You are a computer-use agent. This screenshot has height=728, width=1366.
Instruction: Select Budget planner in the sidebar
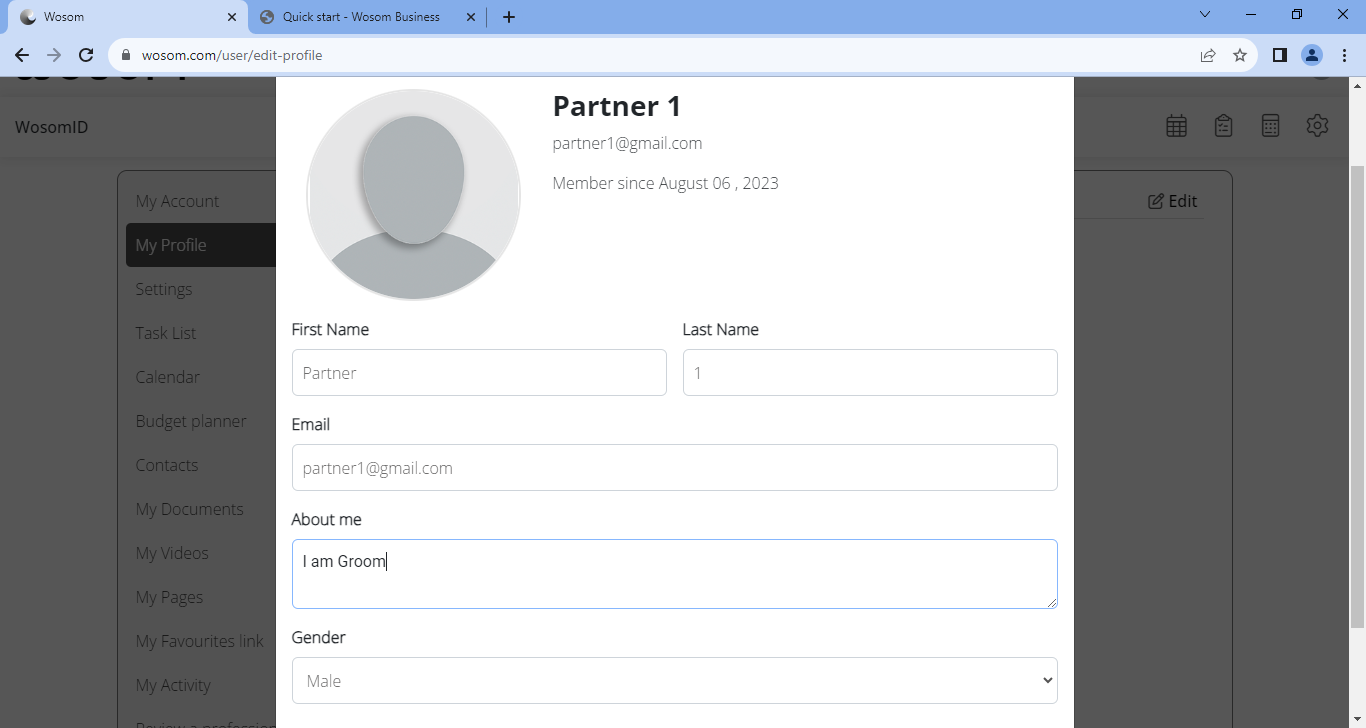pyautogui.click(x=191, y=420)
